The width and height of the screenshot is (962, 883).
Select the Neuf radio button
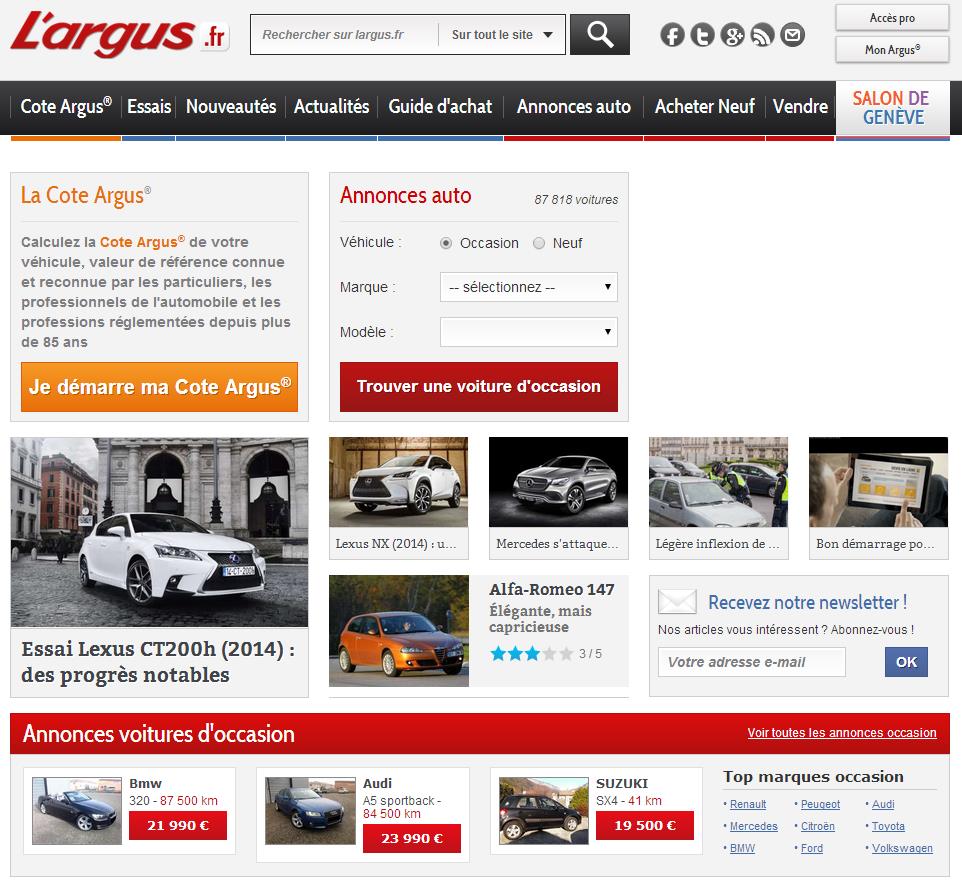point(539,243)
